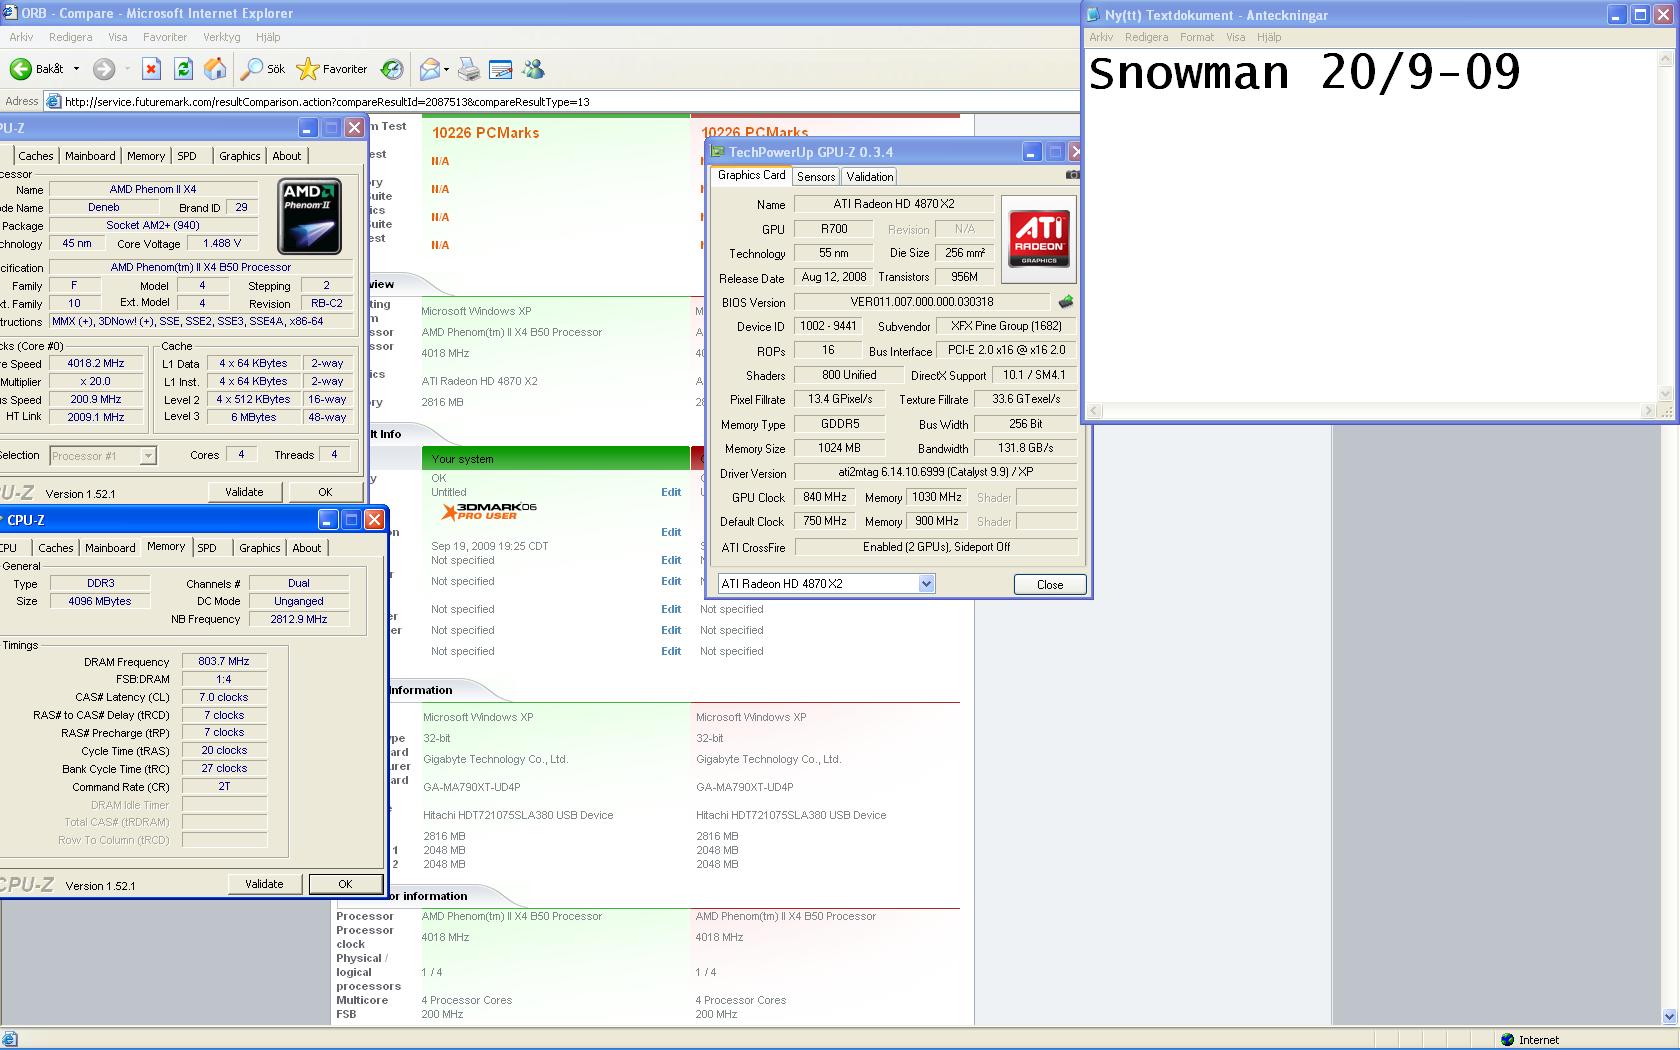1680x1050 pixels.
Task: Switch to the Sensors tab in GPU-Z
Action: 816,177
